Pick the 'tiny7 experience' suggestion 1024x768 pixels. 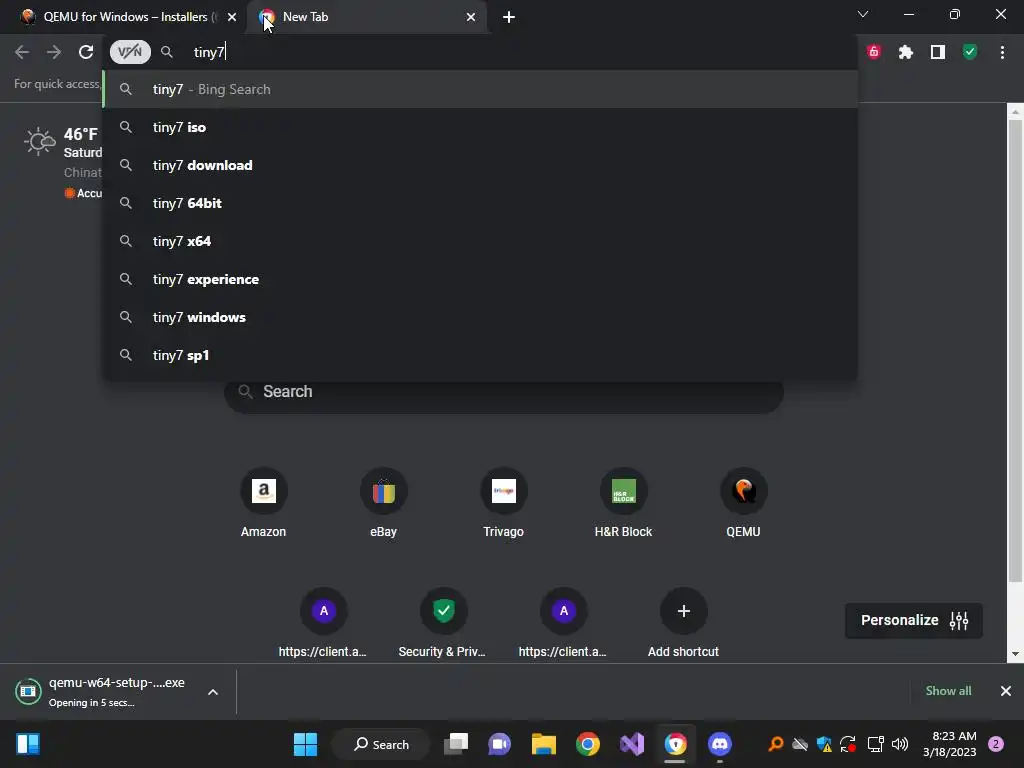click(x=480, y=279)
